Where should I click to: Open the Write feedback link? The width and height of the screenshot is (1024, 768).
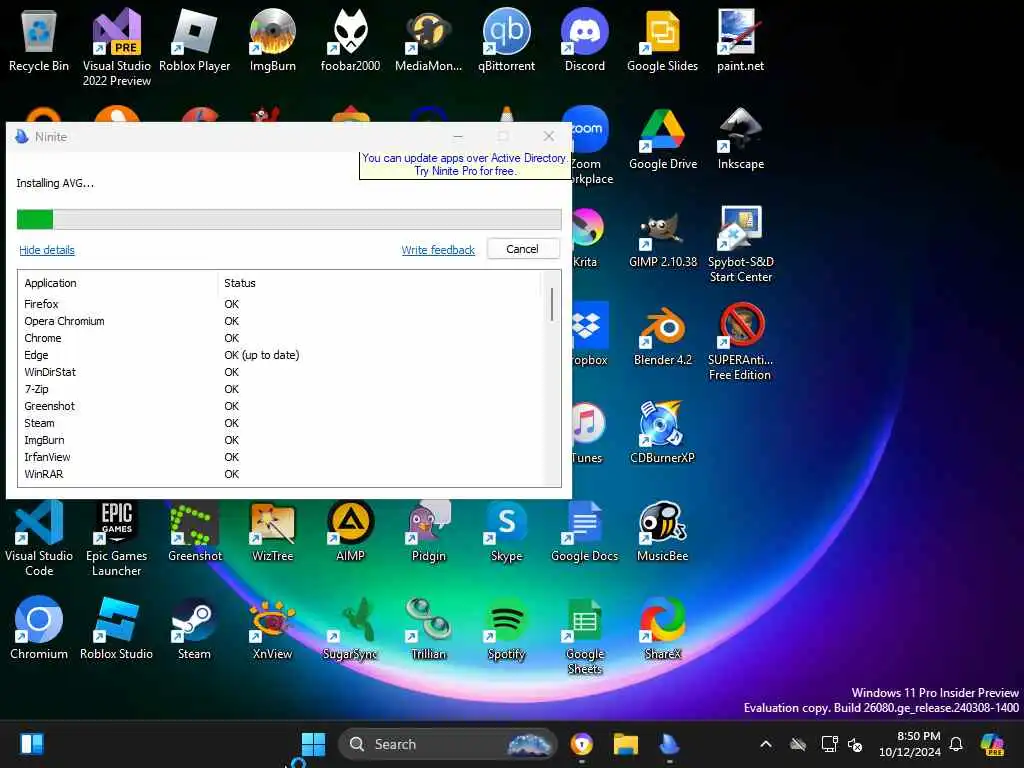coord(438,249)
